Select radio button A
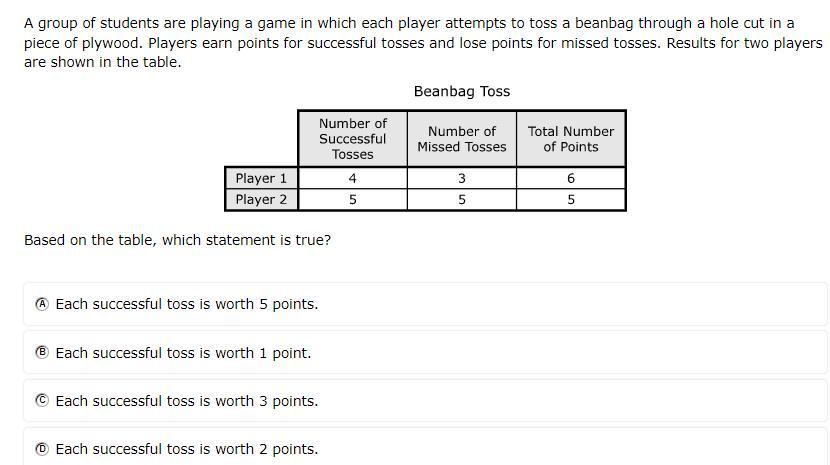830x465 pixels. tap(42, 304)
